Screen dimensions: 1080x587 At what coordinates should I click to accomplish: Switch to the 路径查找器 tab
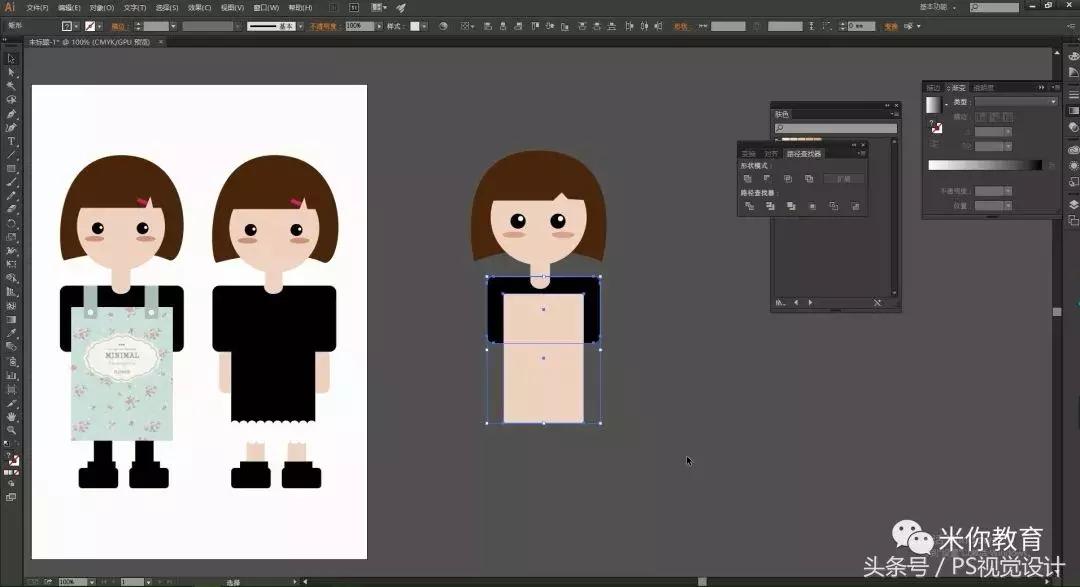[x=804, y=154]
